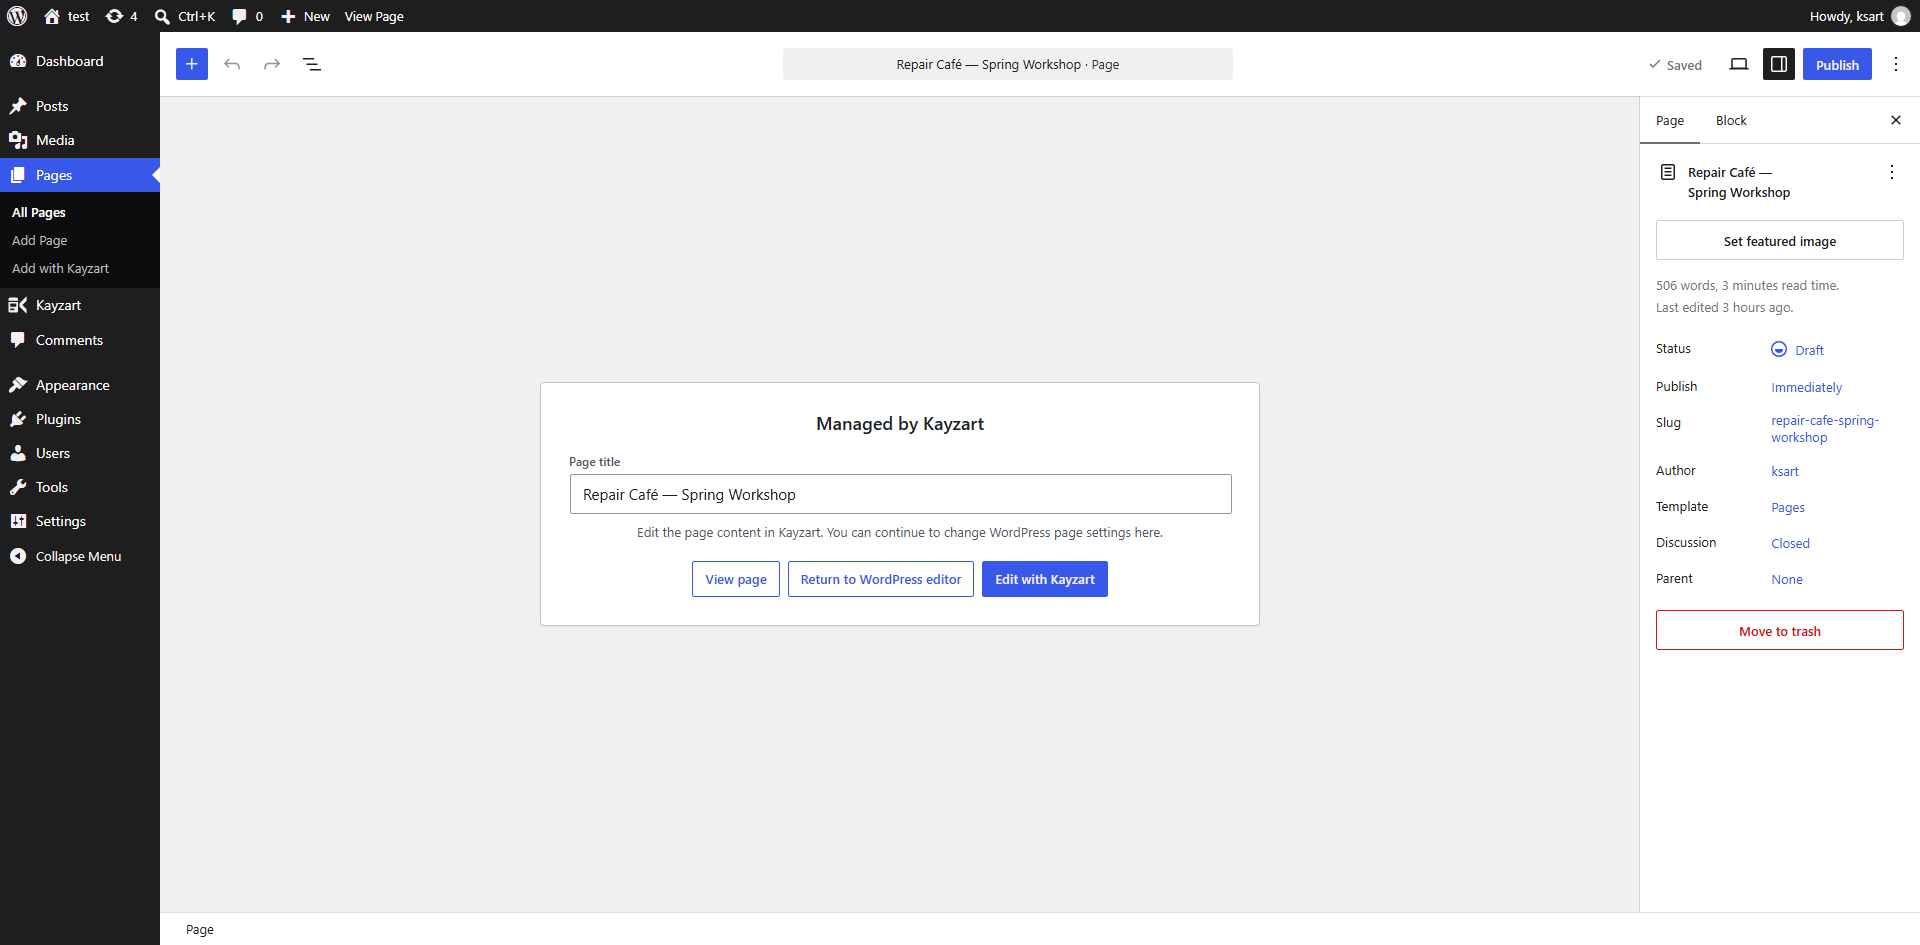Open the Document Overview list
The height and width of the screenshot is (945, 1920).
(312, 64)
